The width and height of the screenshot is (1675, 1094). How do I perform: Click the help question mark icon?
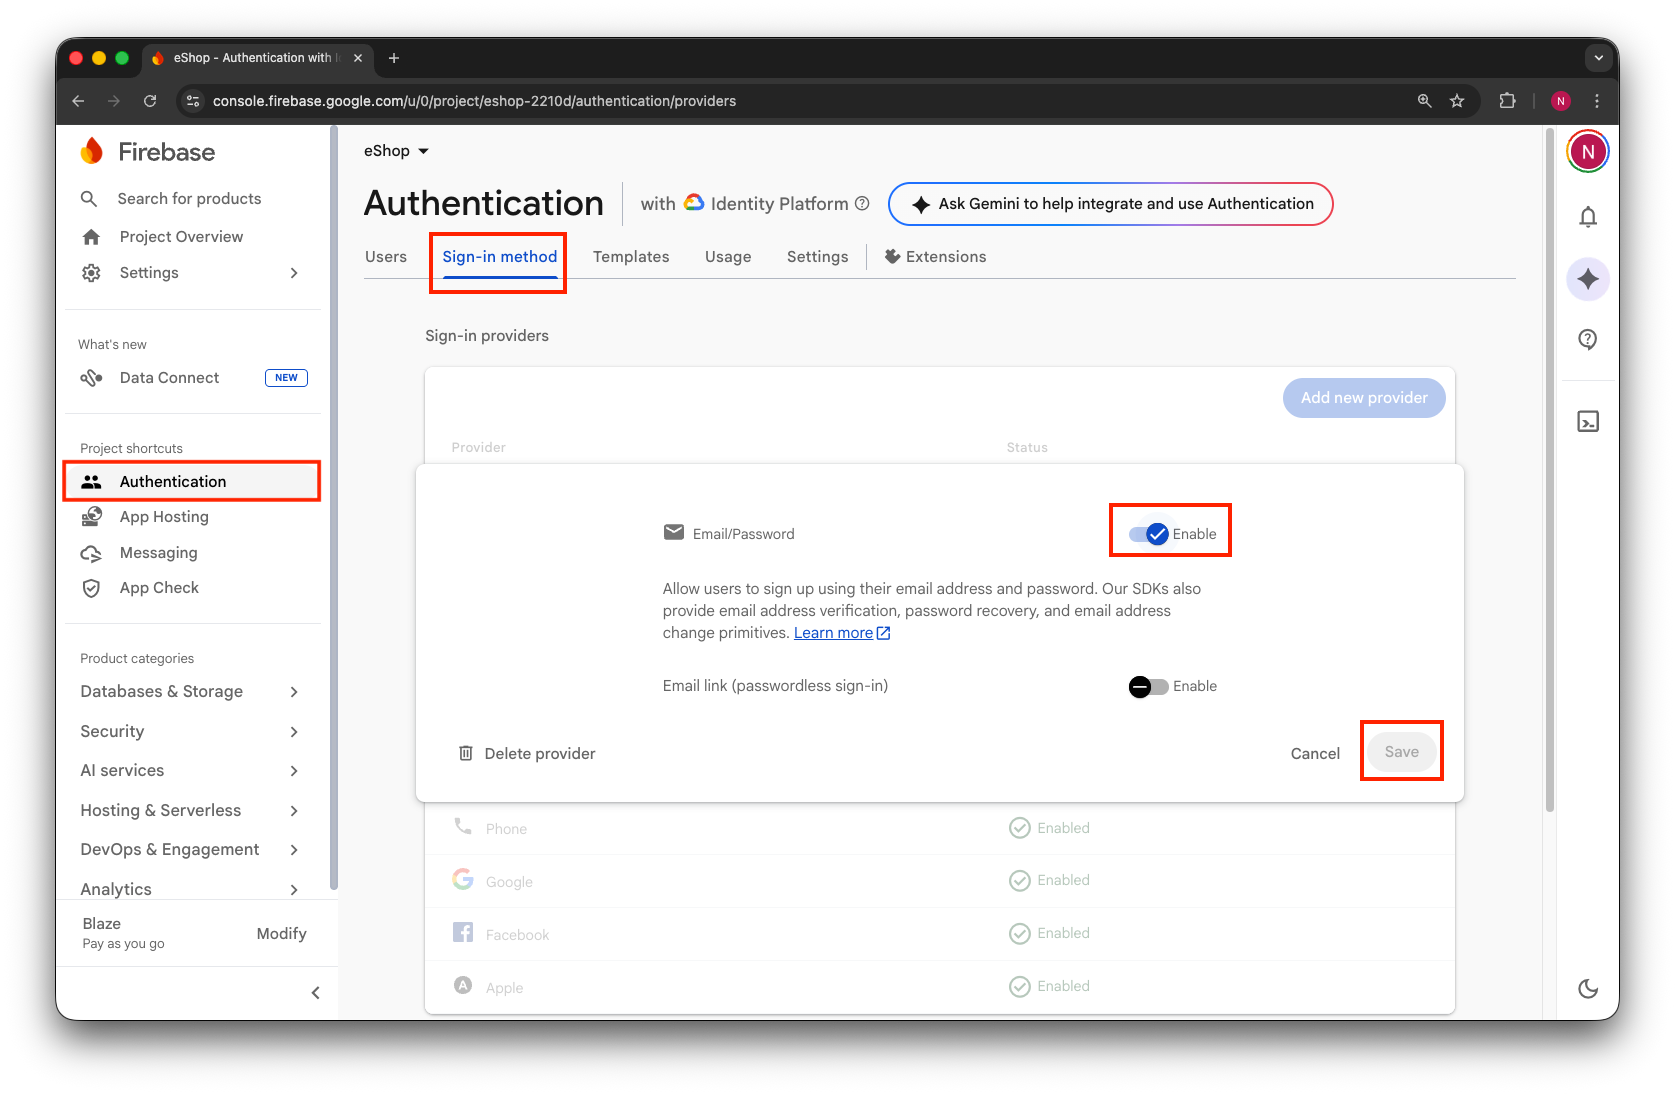(x=1587, y=340)
